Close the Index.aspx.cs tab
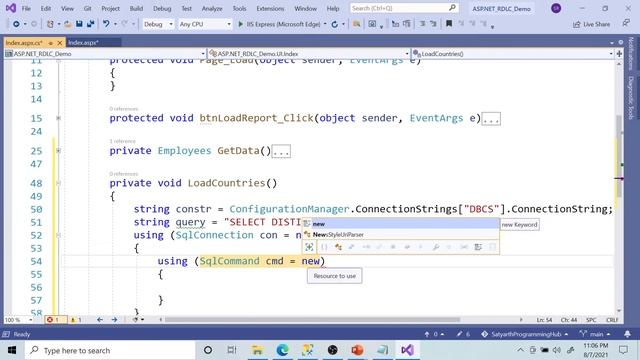Screen dimensions: 640x360 click(x=60, y=42)
